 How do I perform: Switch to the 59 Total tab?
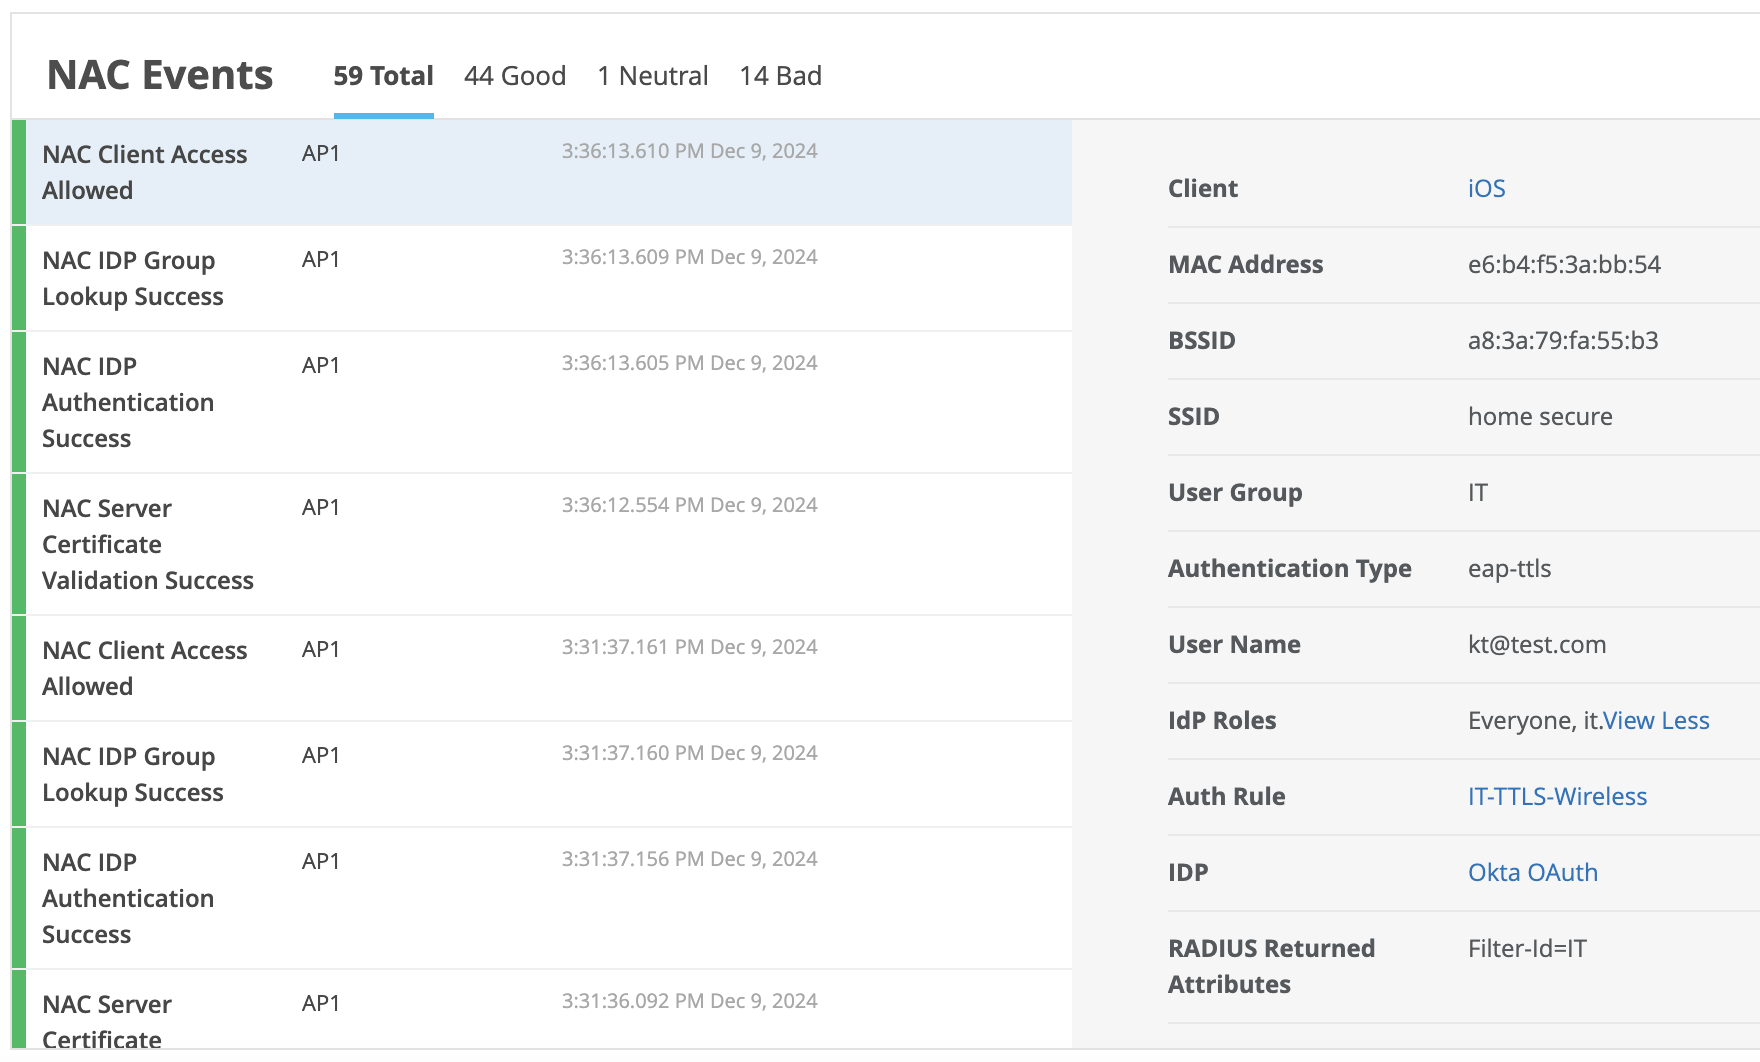coord(383,76)
